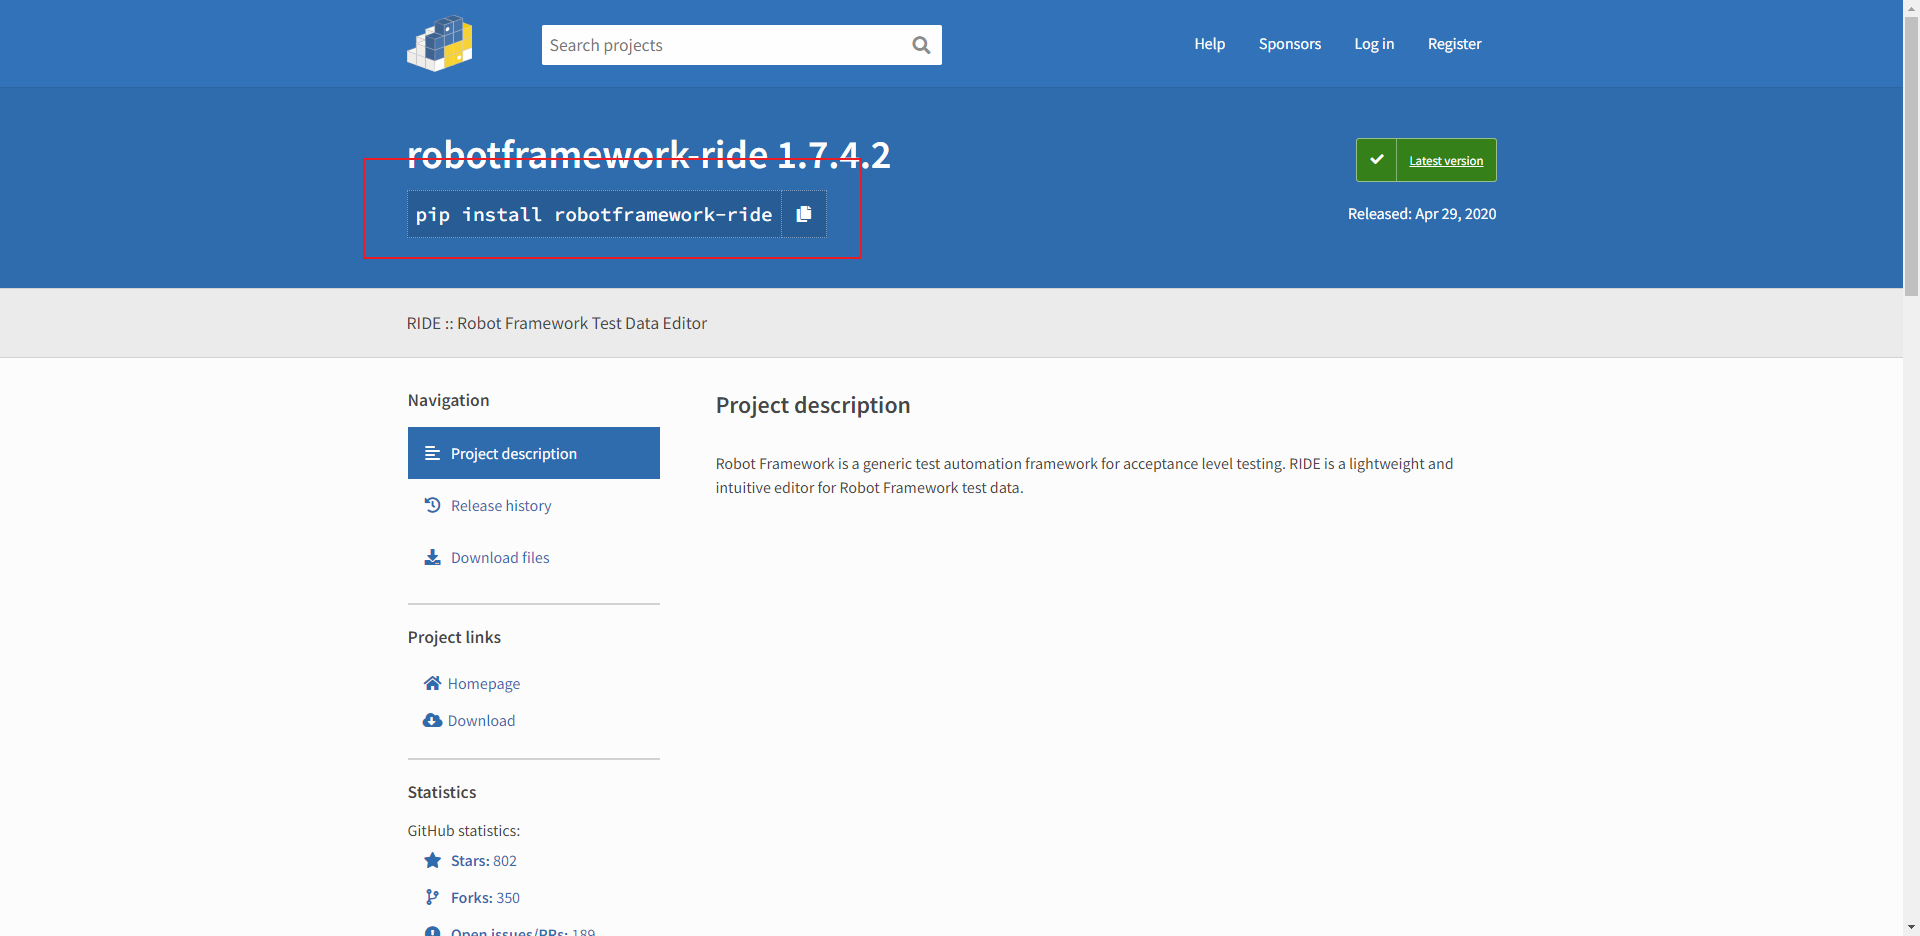Open the Forks: 350 link
This screenshot has width=1920, height=936.
(485, 898)
